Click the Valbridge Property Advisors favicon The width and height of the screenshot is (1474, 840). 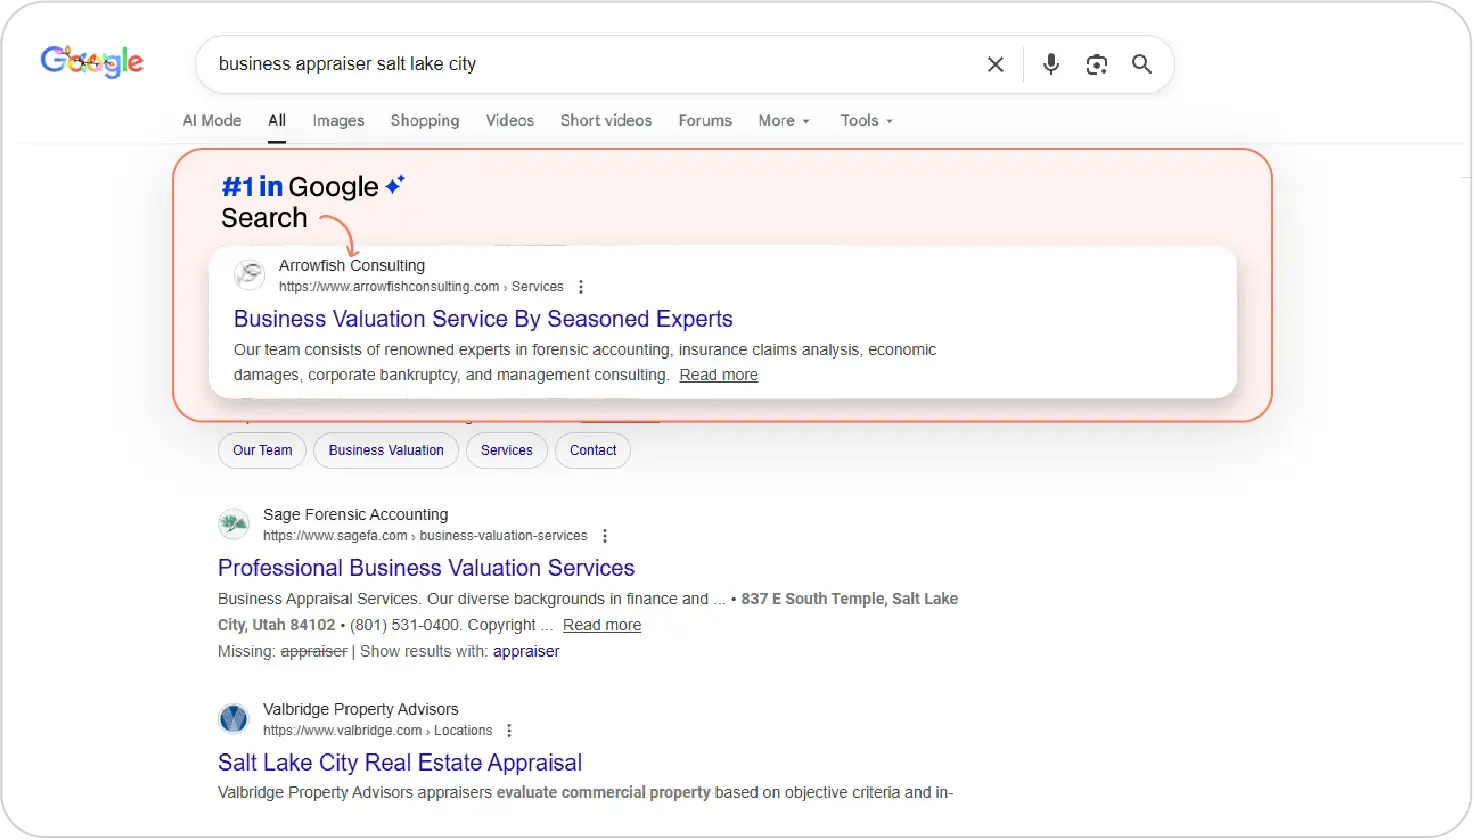234,719
